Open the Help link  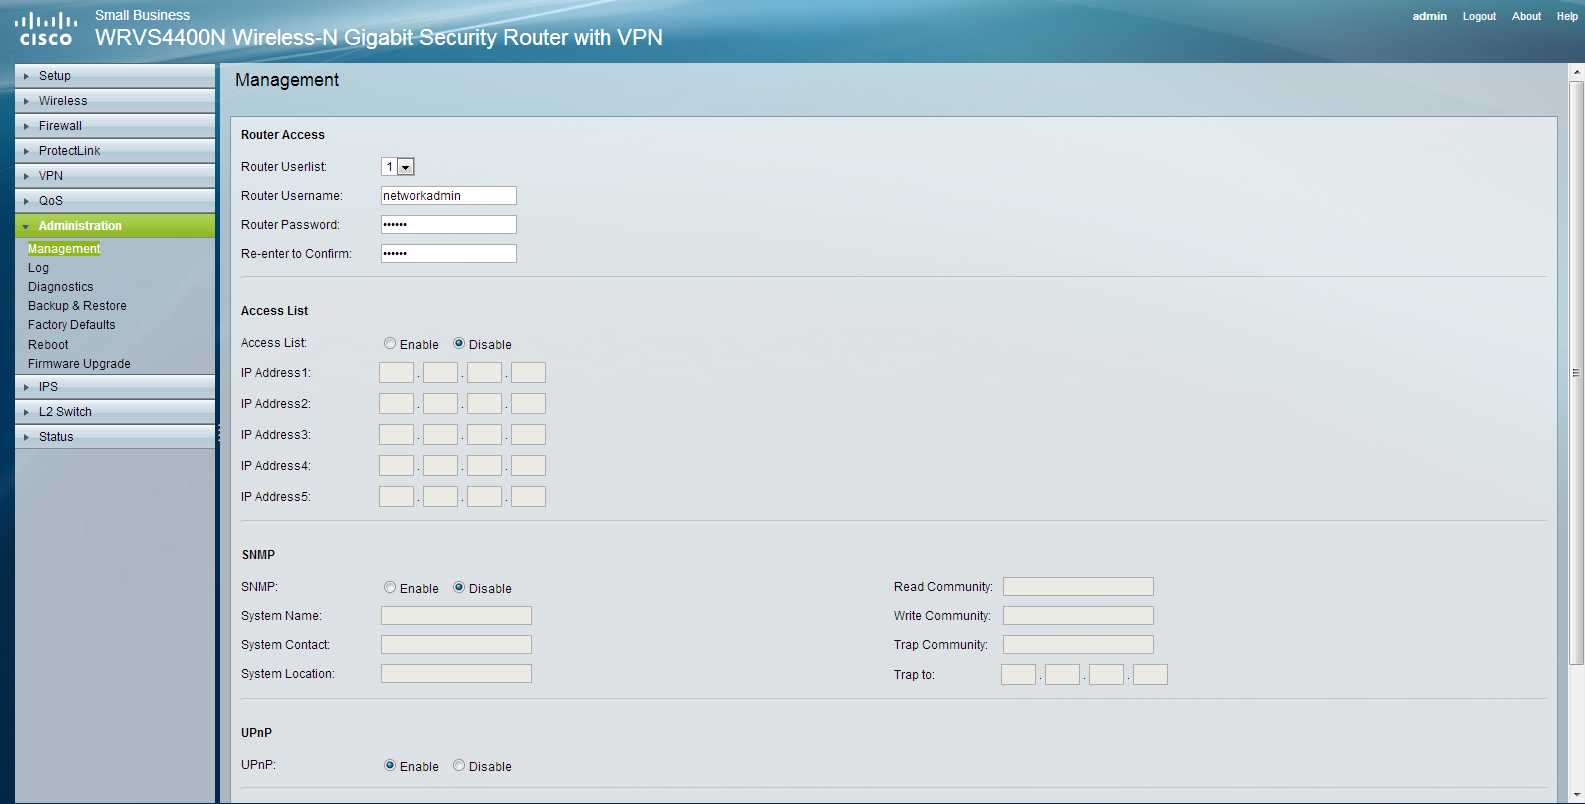[1567, 16]
